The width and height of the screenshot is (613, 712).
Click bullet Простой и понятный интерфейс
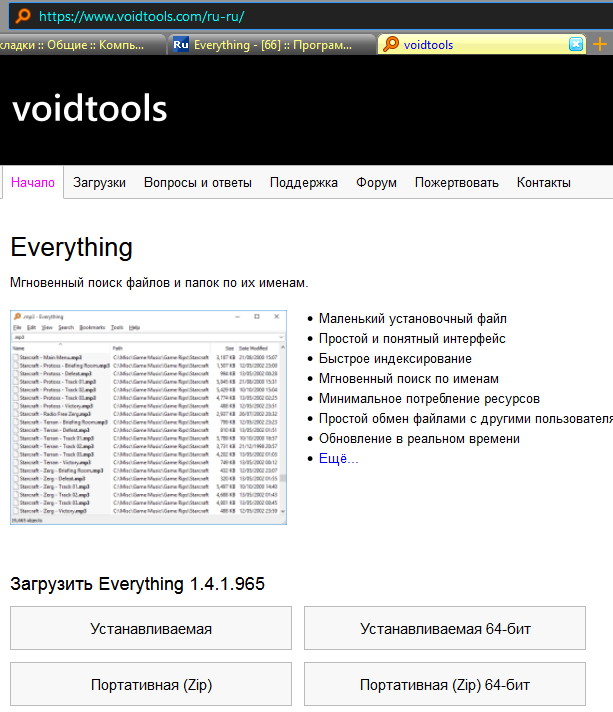tap(412, 338)
